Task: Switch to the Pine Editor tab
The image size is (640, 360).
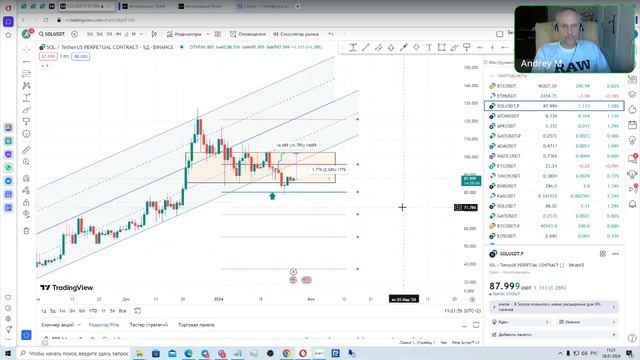Action: click(104, 325)
